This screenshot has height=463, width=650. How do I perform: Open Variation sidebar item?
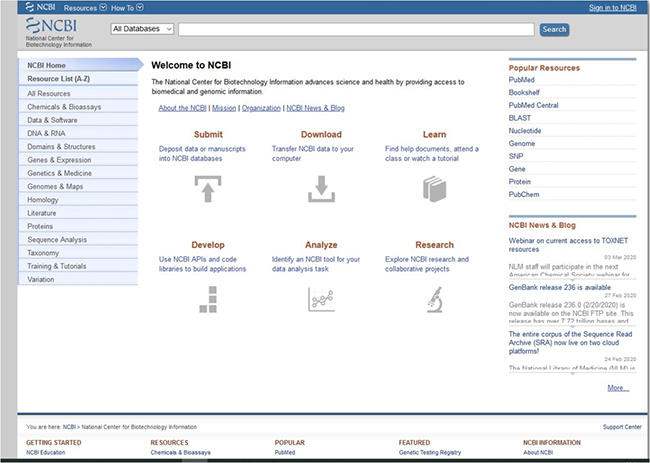(78, 279)
